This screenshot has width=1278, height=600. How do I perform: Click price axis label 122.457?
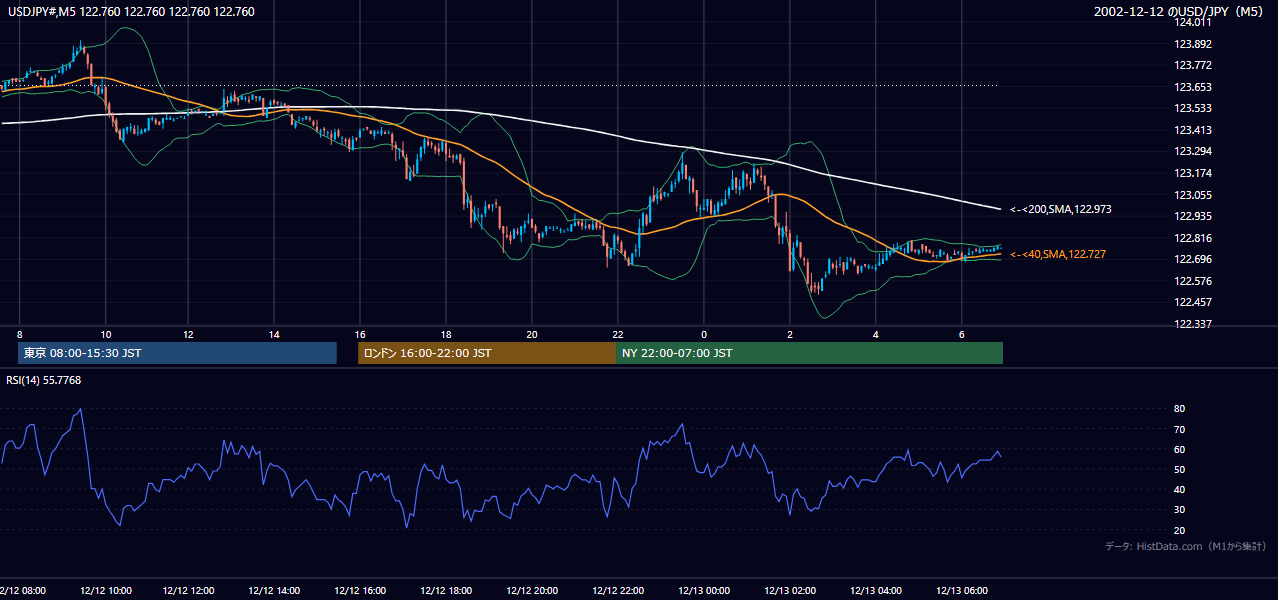click(1194, 302)
